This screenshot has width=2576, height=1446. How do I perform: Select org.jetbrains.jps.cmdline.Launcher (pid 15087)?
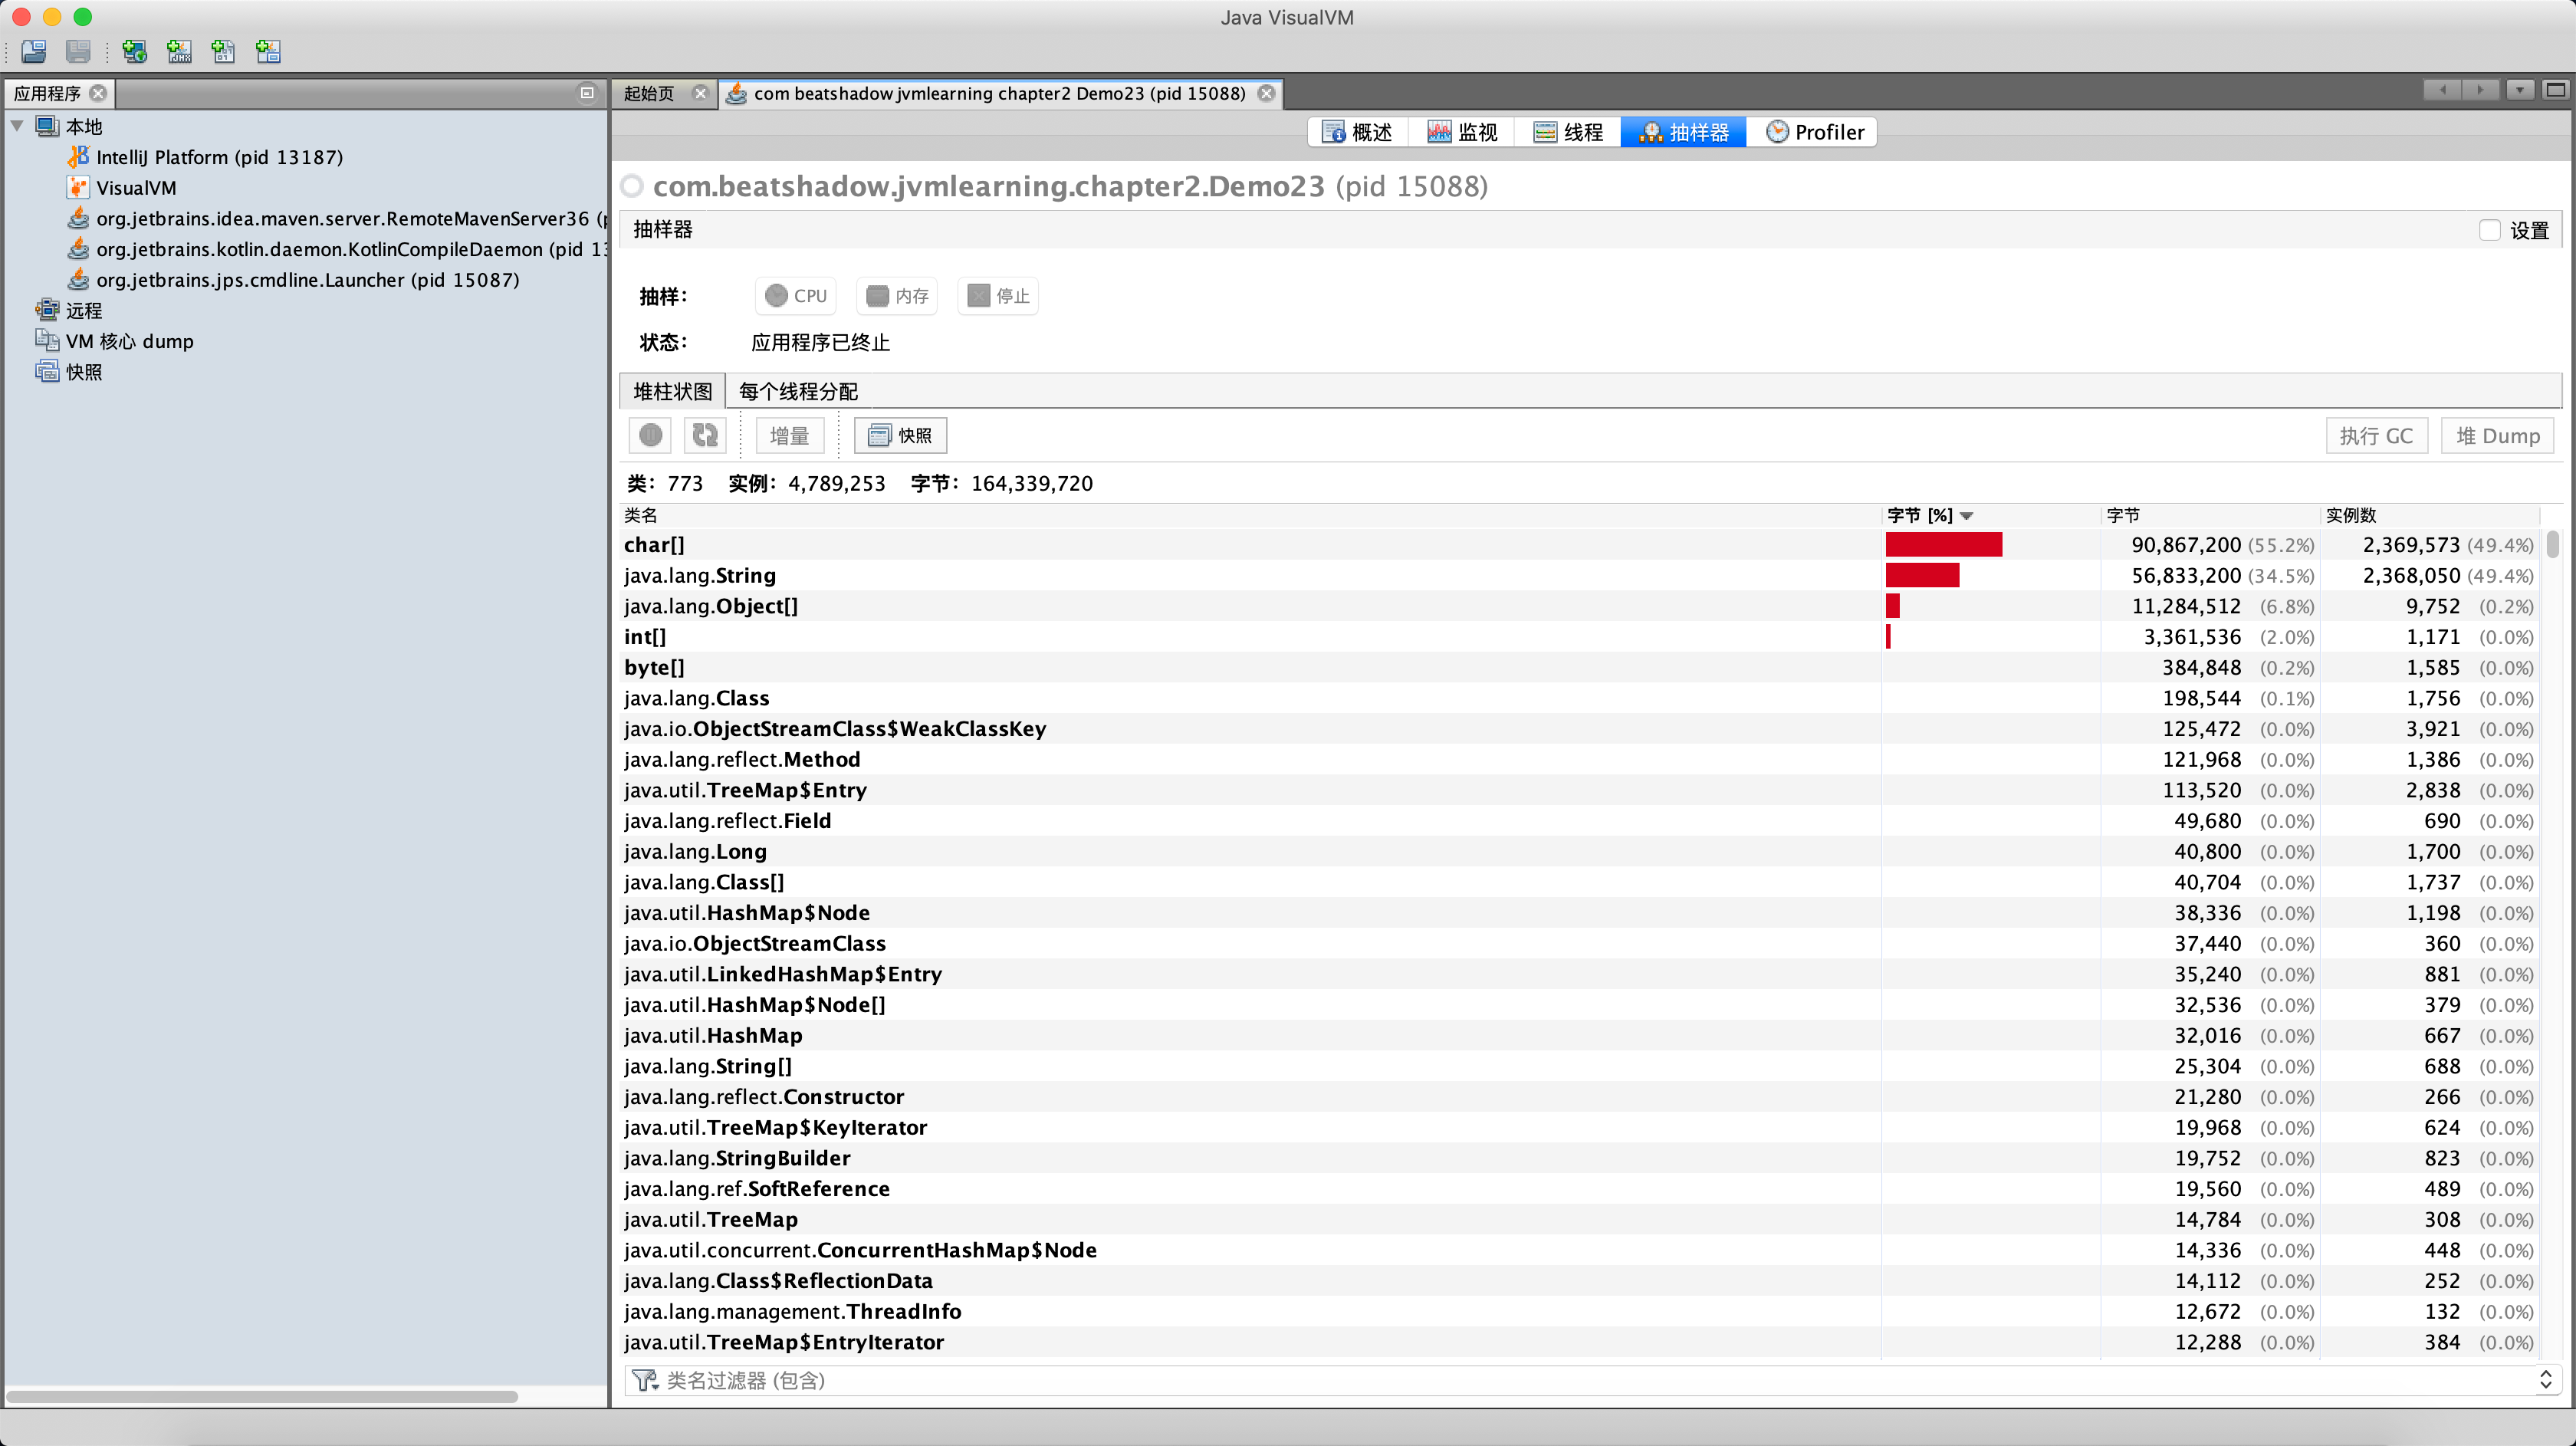tap(293, 280)
